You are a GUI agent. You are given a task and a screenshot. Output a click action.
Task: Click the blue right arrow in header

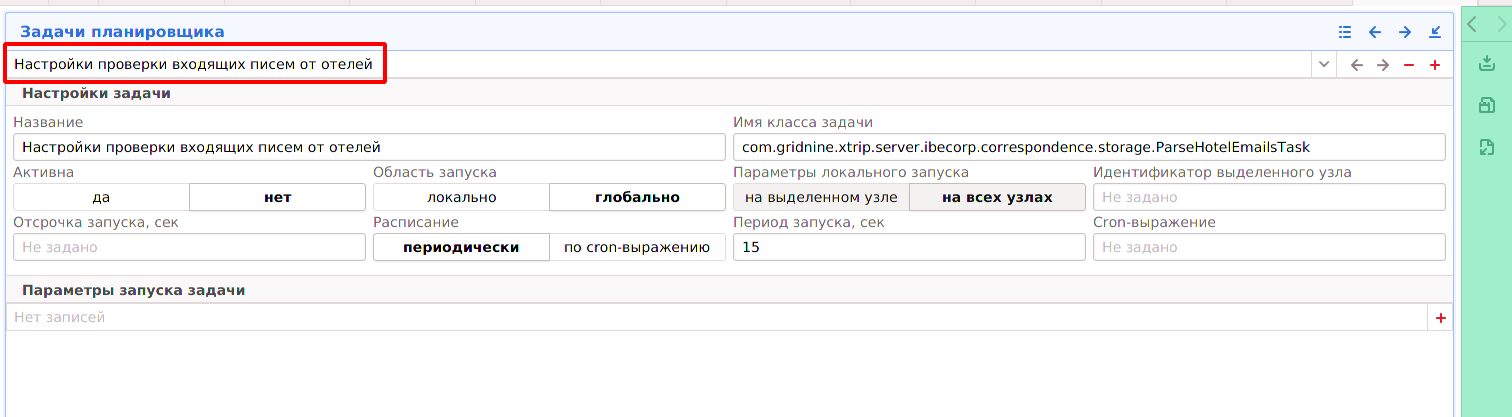point(1405,32)
